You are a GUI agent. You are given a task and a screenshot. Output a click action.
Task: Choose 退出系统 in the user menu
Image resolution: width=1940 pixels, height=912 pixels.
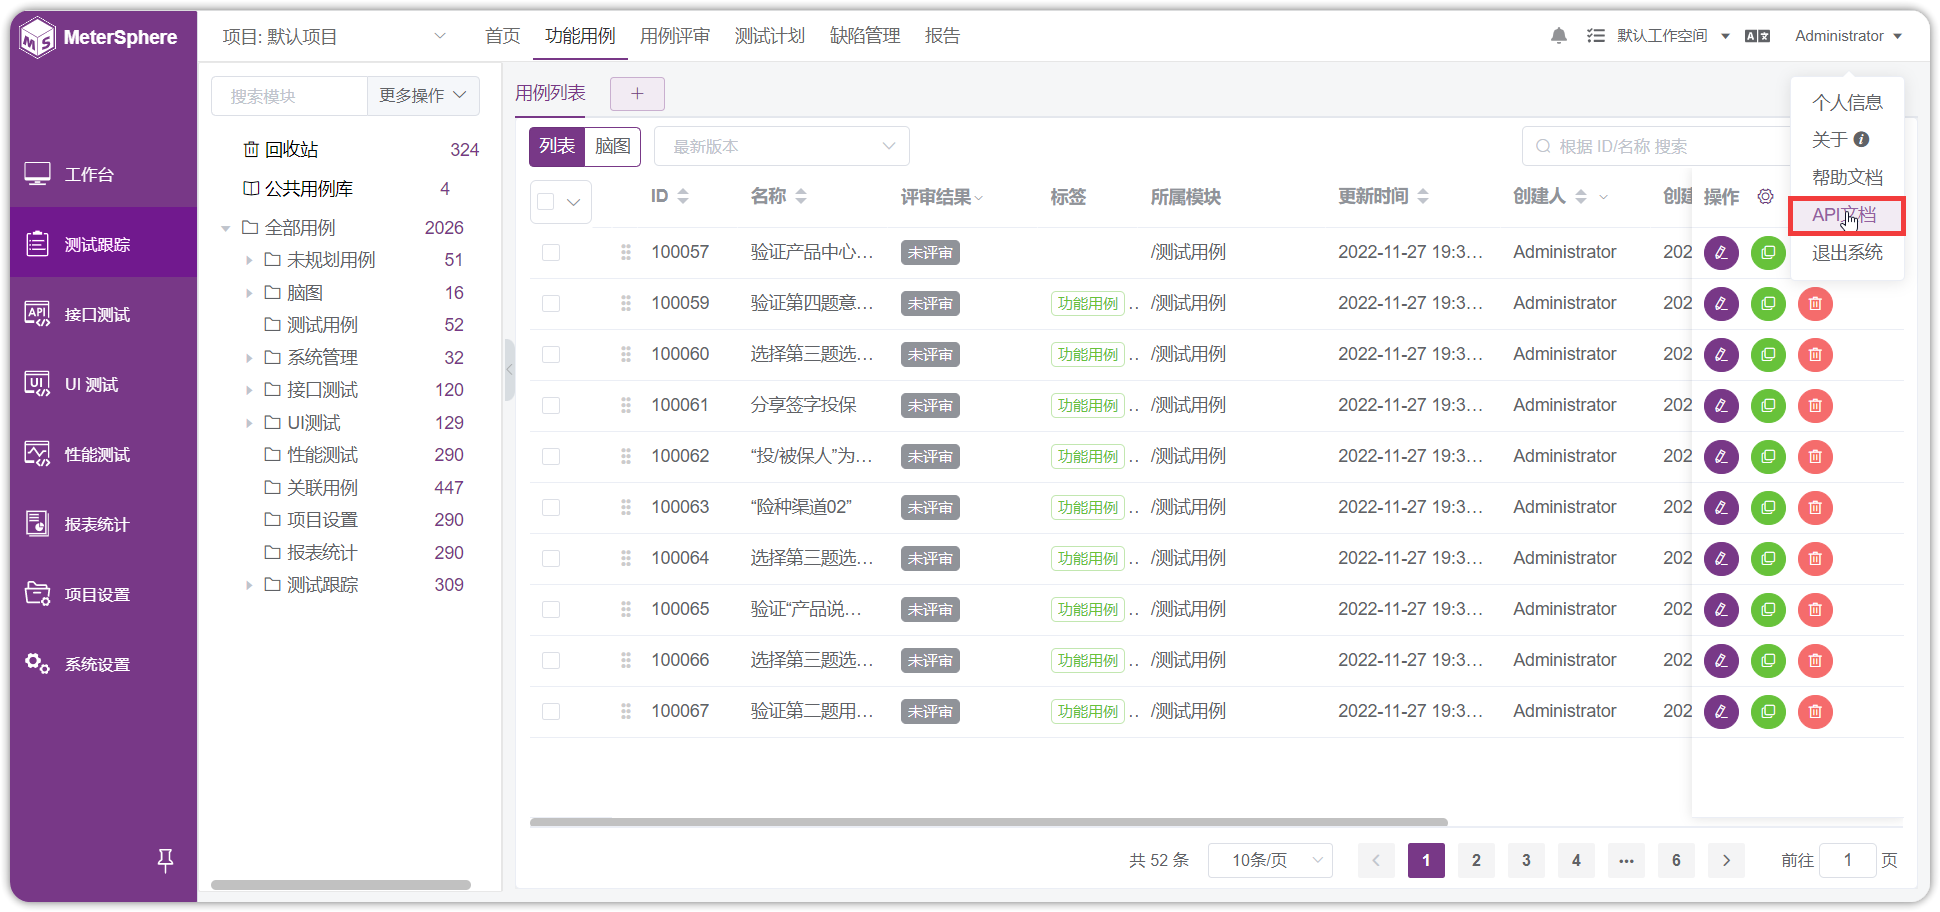click(1846, 253)
